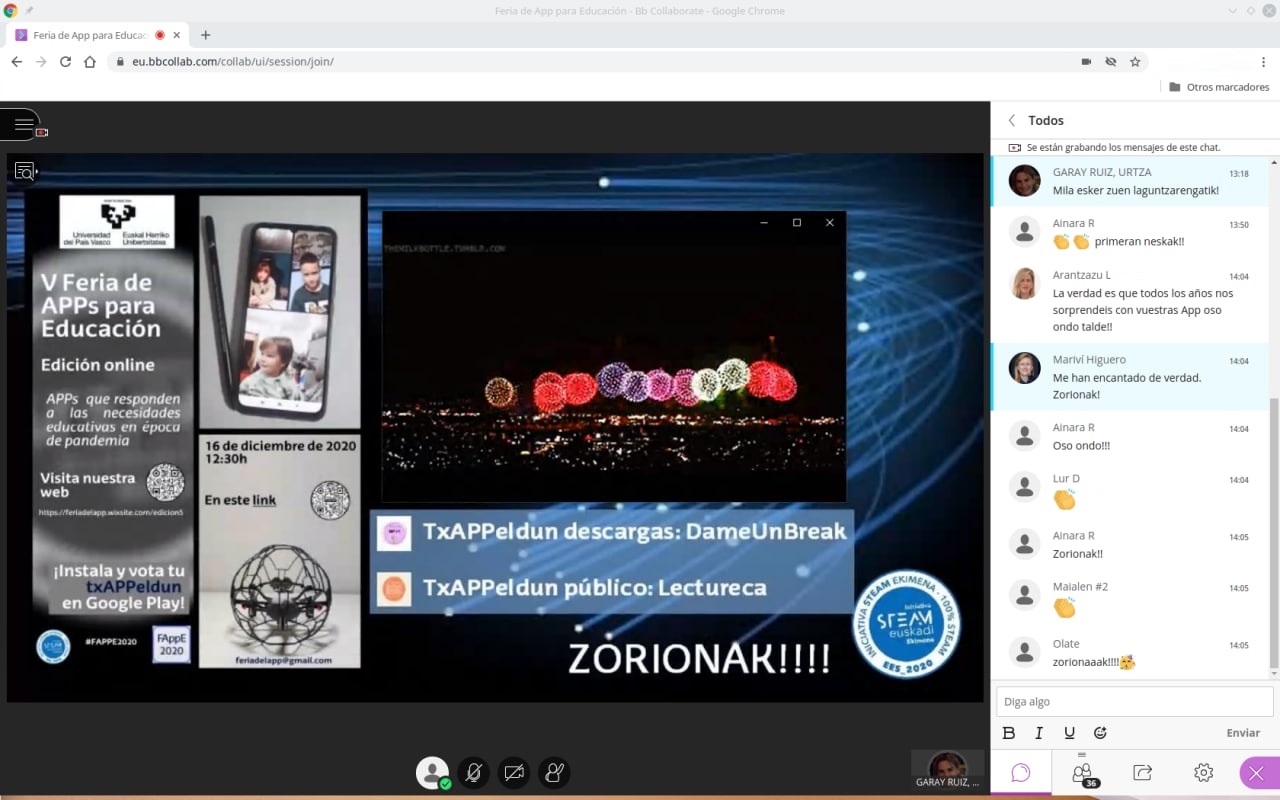Image resolution: width=1280 pixels, height=800 pixels.
Task: Open attendees panel with 36 badge
Action: [1082, 773]
